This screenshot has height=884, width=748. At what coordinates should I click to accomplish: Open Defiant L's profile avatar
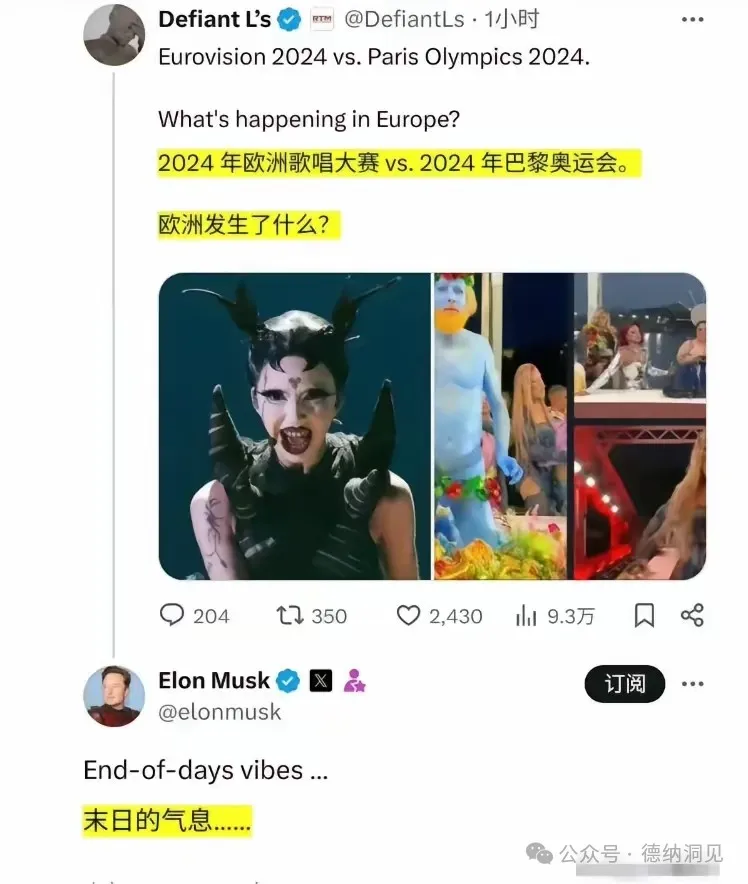click(x=114, y=35)
